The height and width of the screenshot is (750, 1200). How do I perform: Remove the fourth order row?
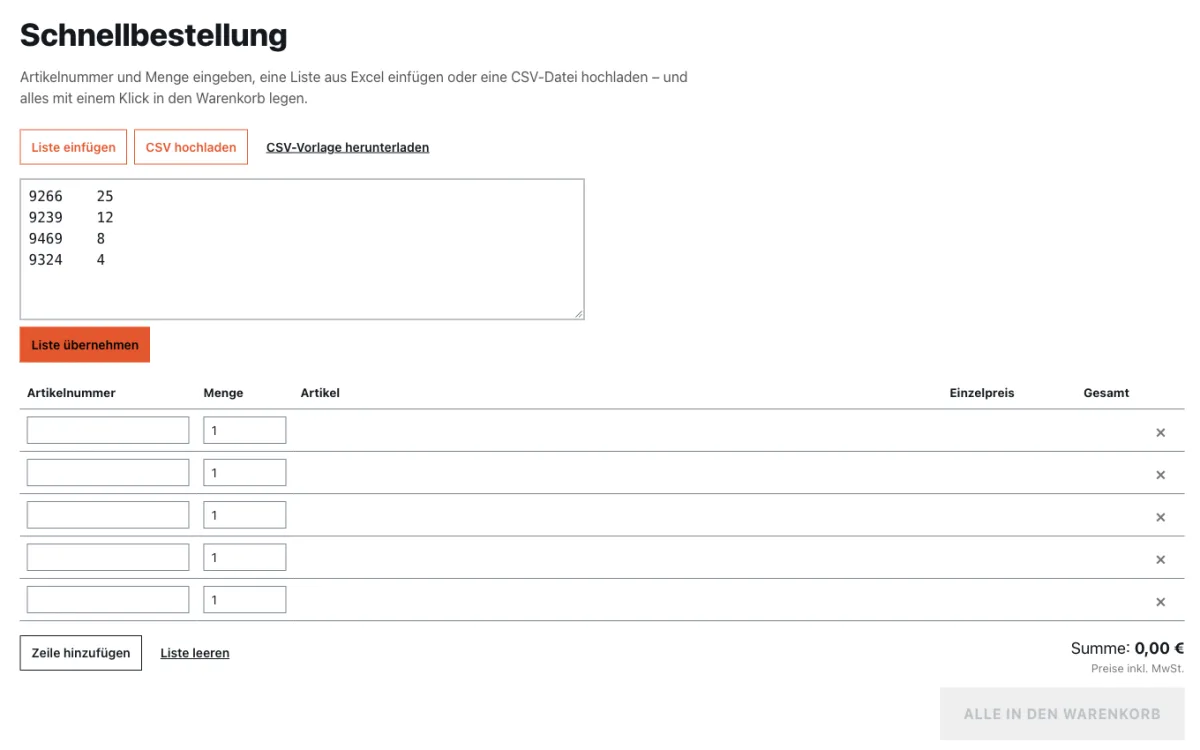pyautogui.click(x=1160, y=560)
